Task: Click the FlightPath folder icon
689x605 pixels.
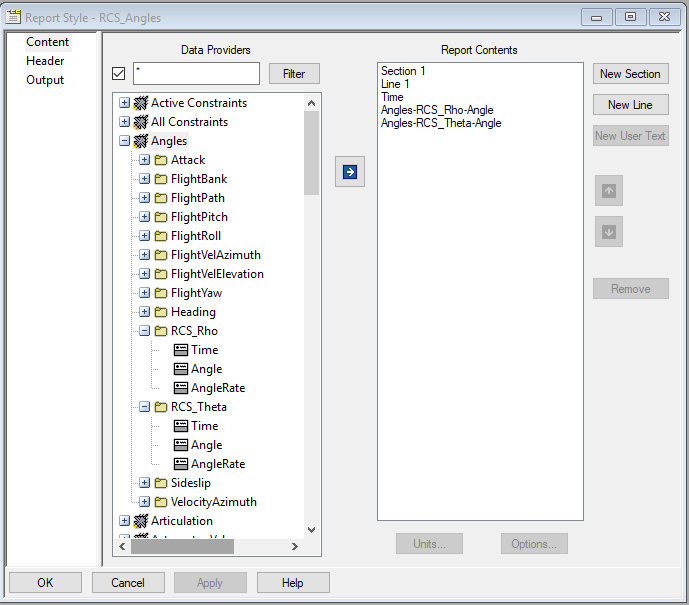Action: point(161,198)
